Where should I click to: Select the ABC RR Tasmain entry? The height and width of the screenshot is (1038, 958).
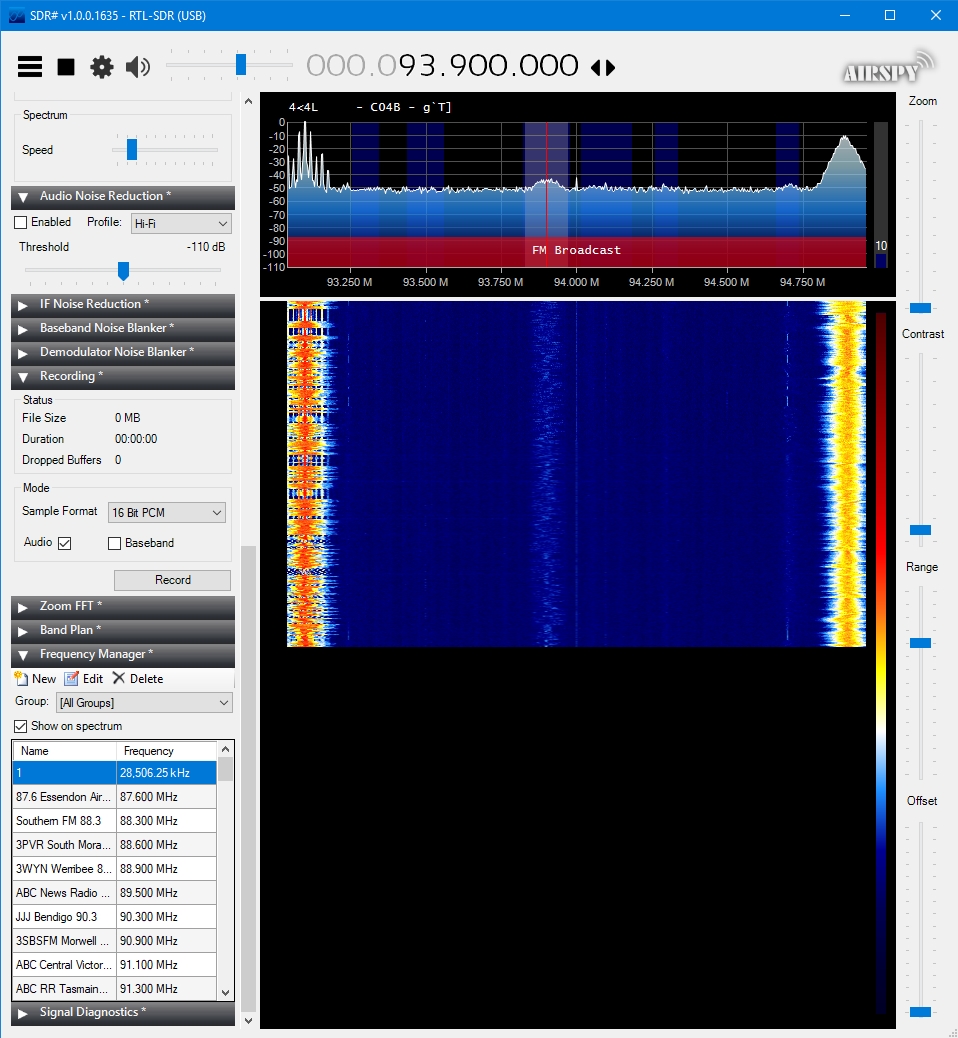[x=115, y=988]
